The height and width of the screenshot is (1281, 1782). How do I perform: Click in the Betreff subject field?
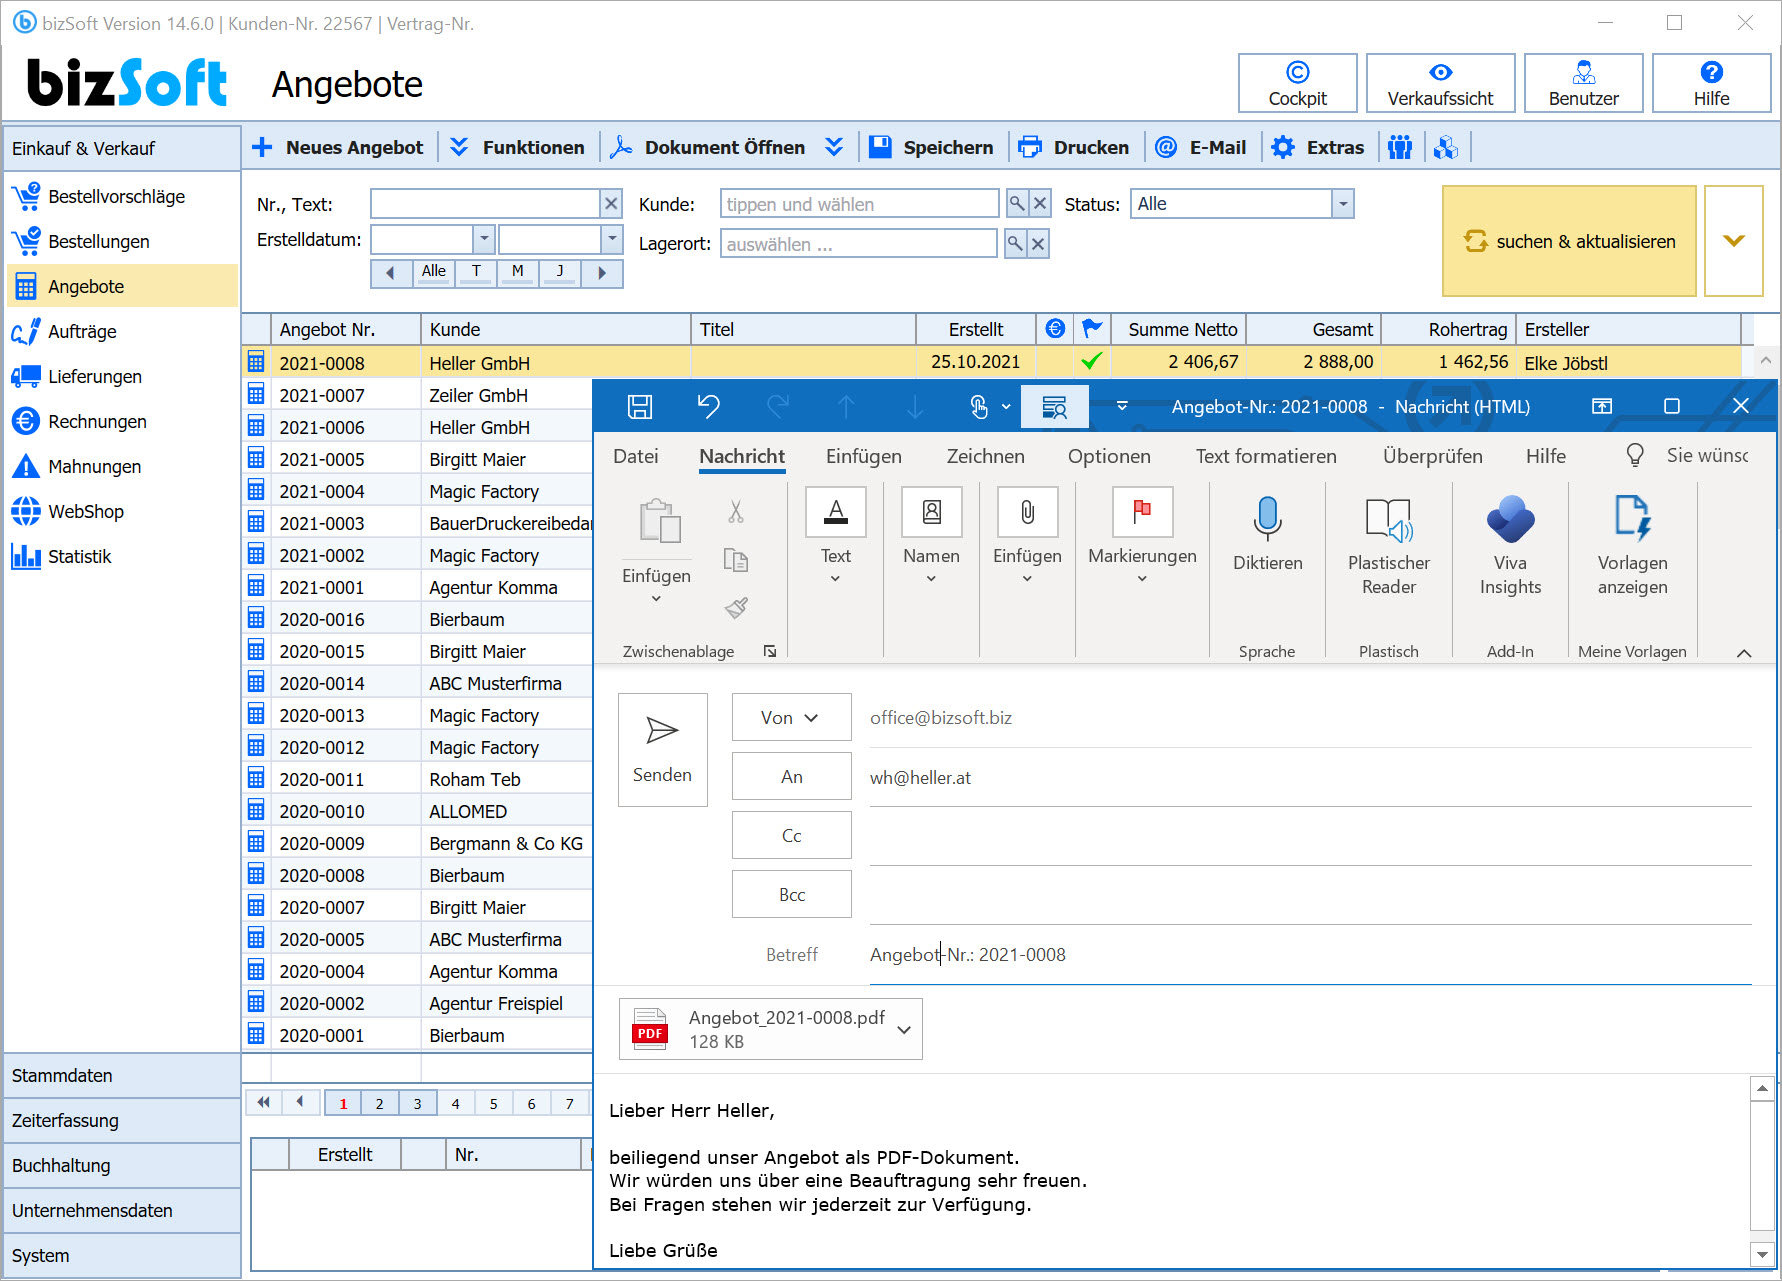[x=1310, y=954]
